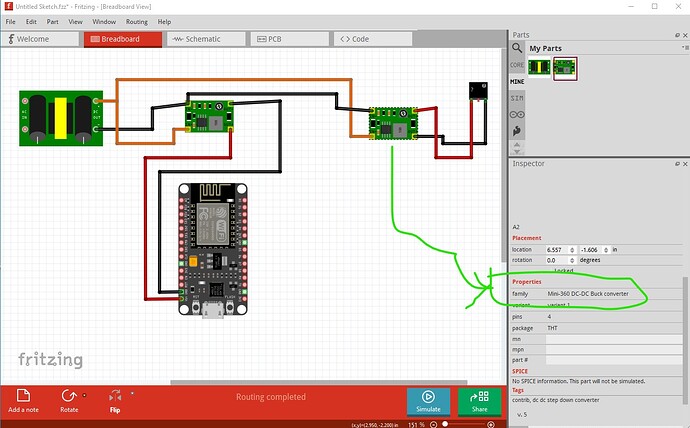Click the Inspector vertical scrollbar
Viewport: 690px width, 428px height.
684,340
